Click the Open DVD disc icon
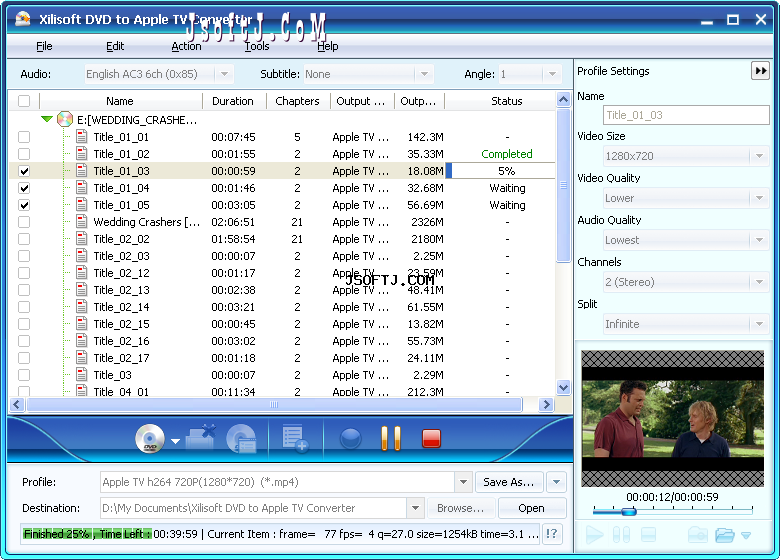Image resolution: width=780 pixels, height=560 pixels. click(150, 439)
